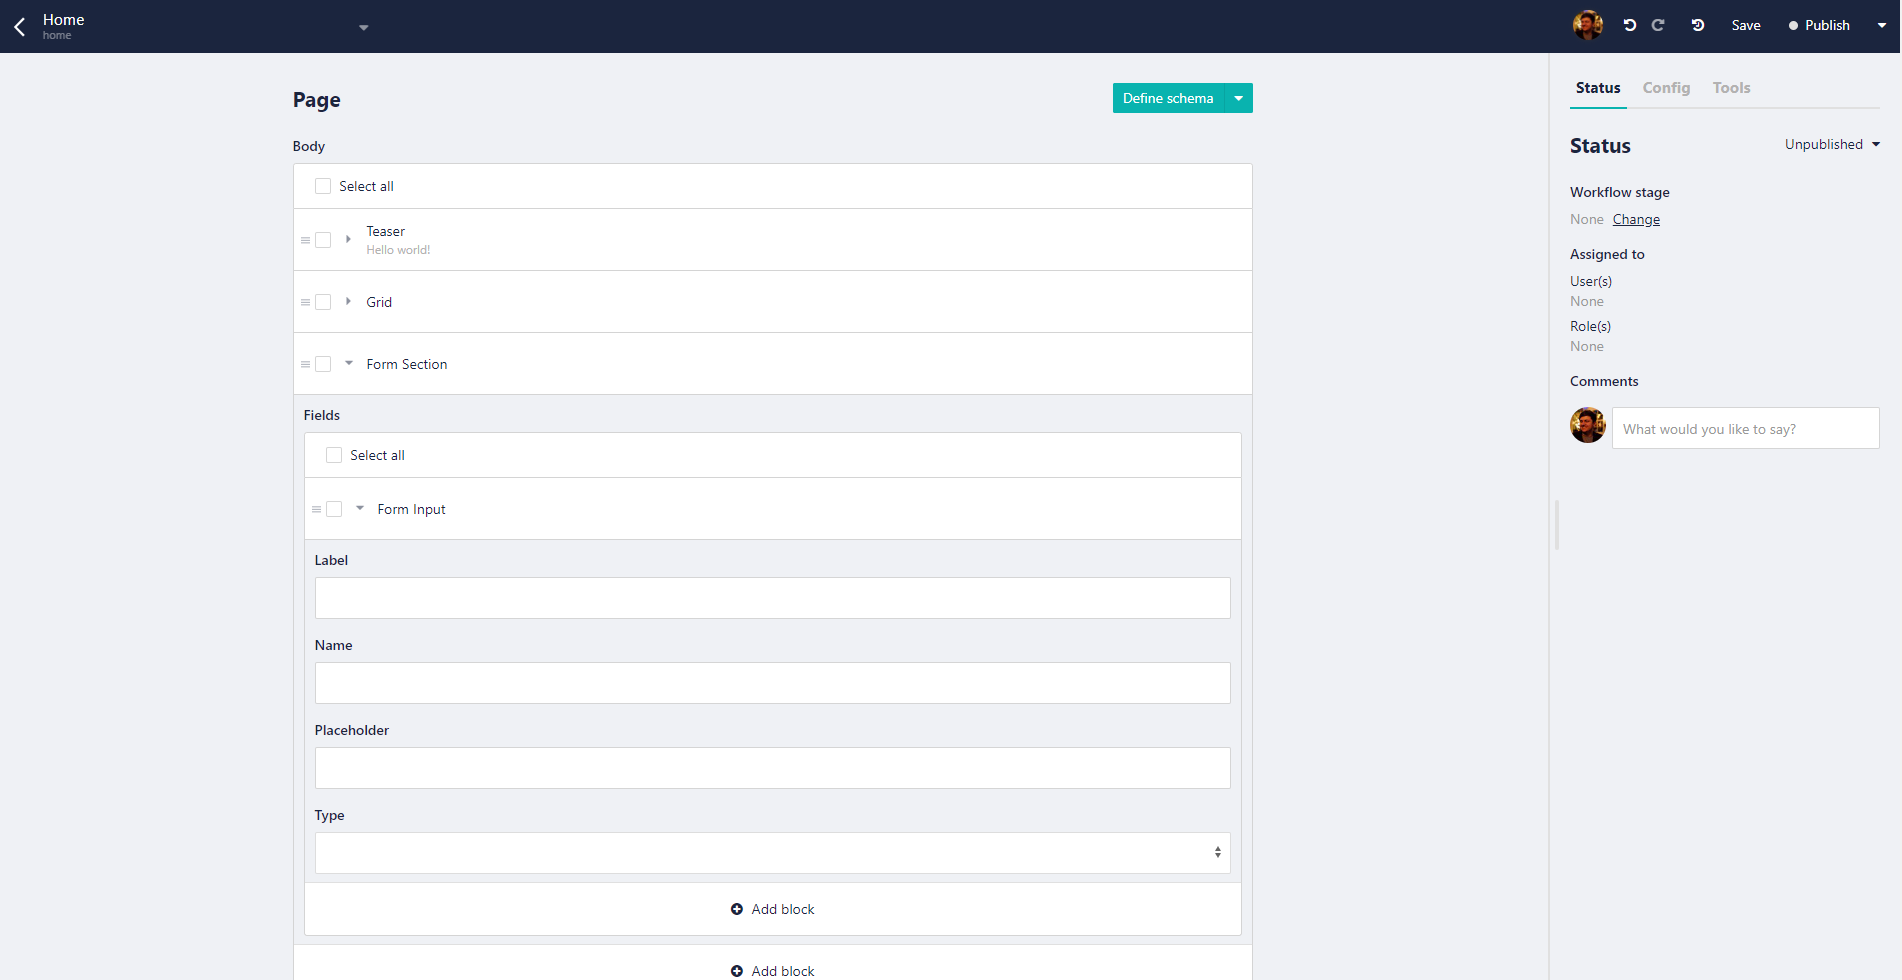
Task: Check the Select all checkbox under Body
Action: click(322, 186)
